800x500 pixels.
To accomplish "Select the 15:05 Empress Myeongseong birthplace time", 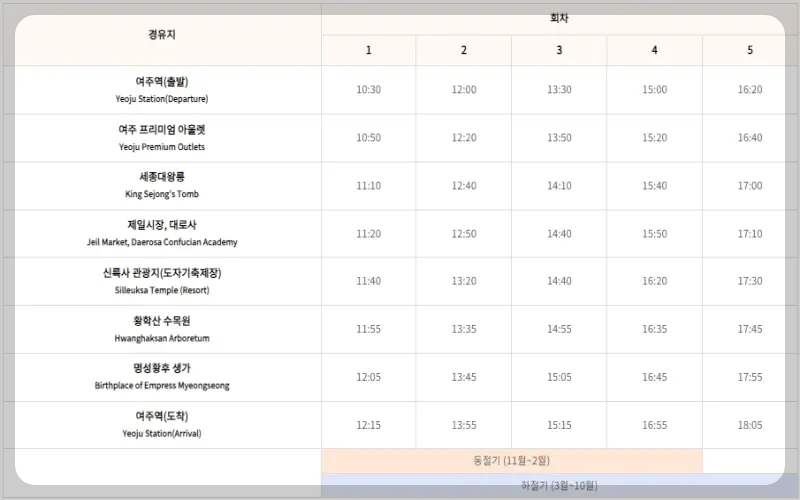I will click(559, 377).
